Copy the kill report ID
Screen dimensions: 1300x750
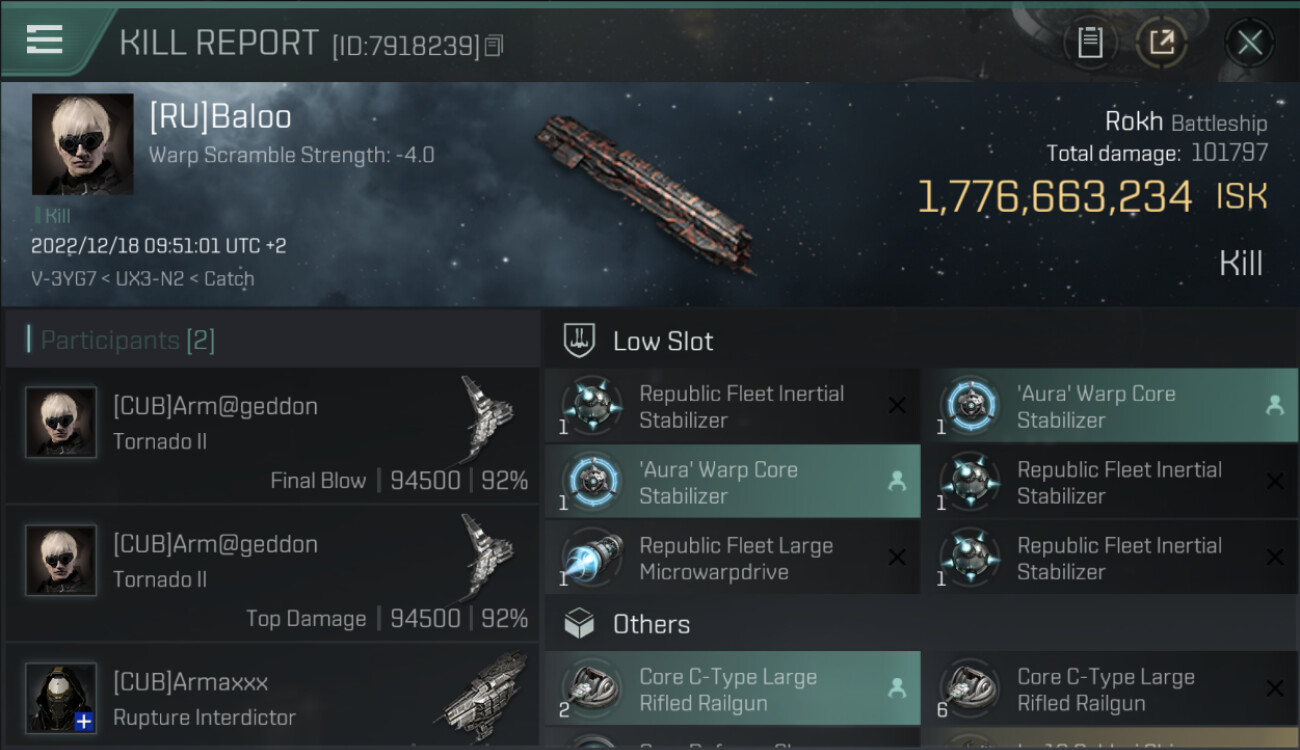[x=494, y=46]
